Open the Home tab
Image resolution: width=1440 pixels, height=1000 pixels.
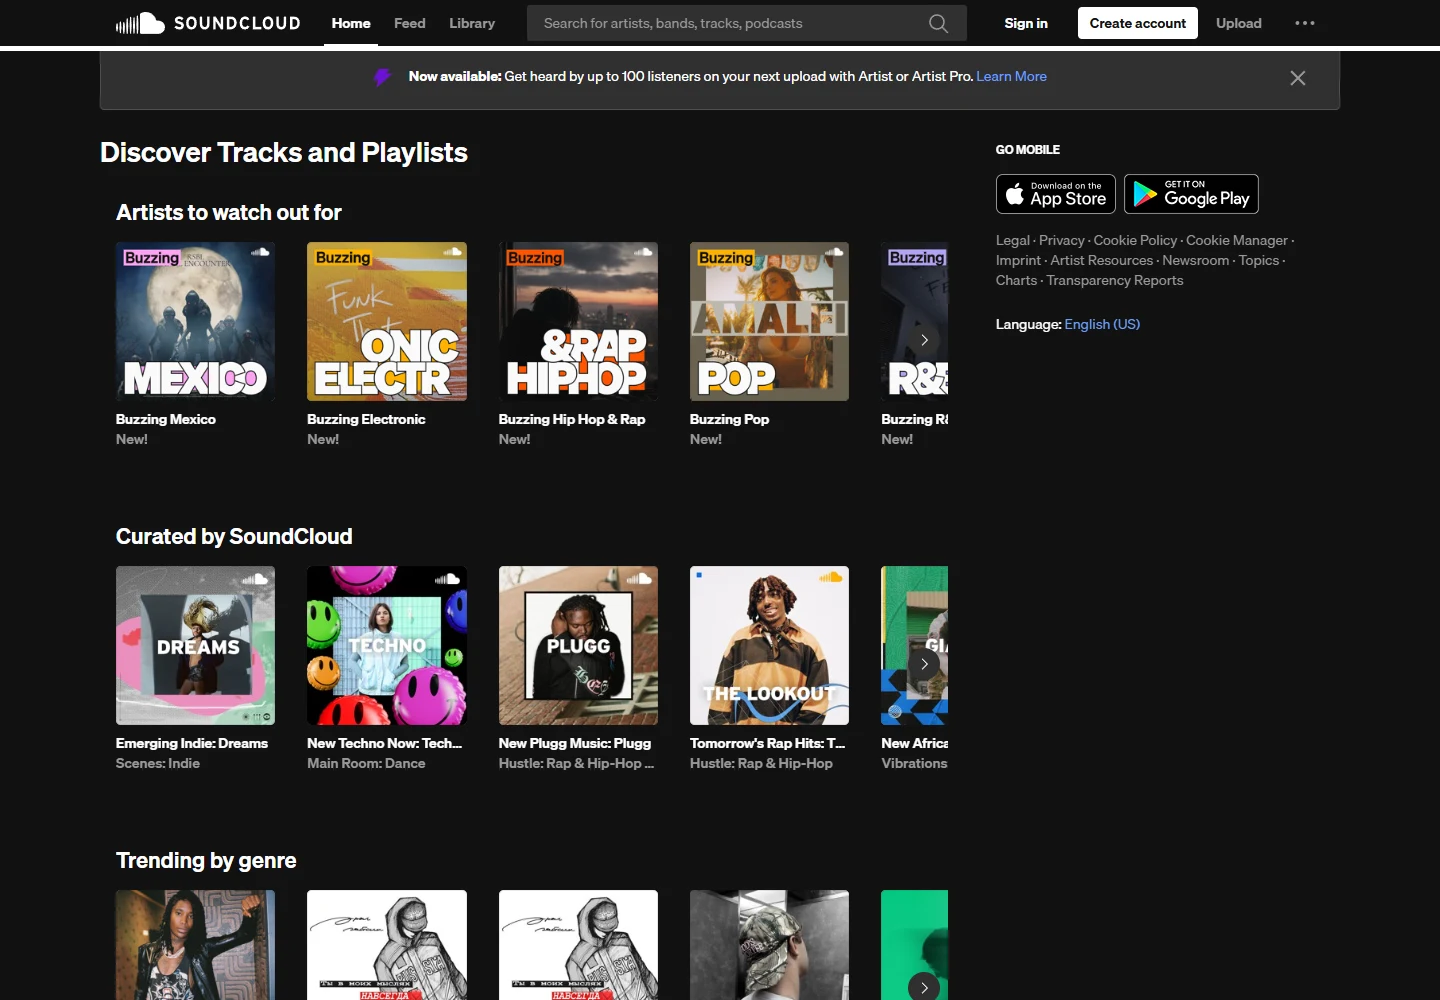[351, 23]
